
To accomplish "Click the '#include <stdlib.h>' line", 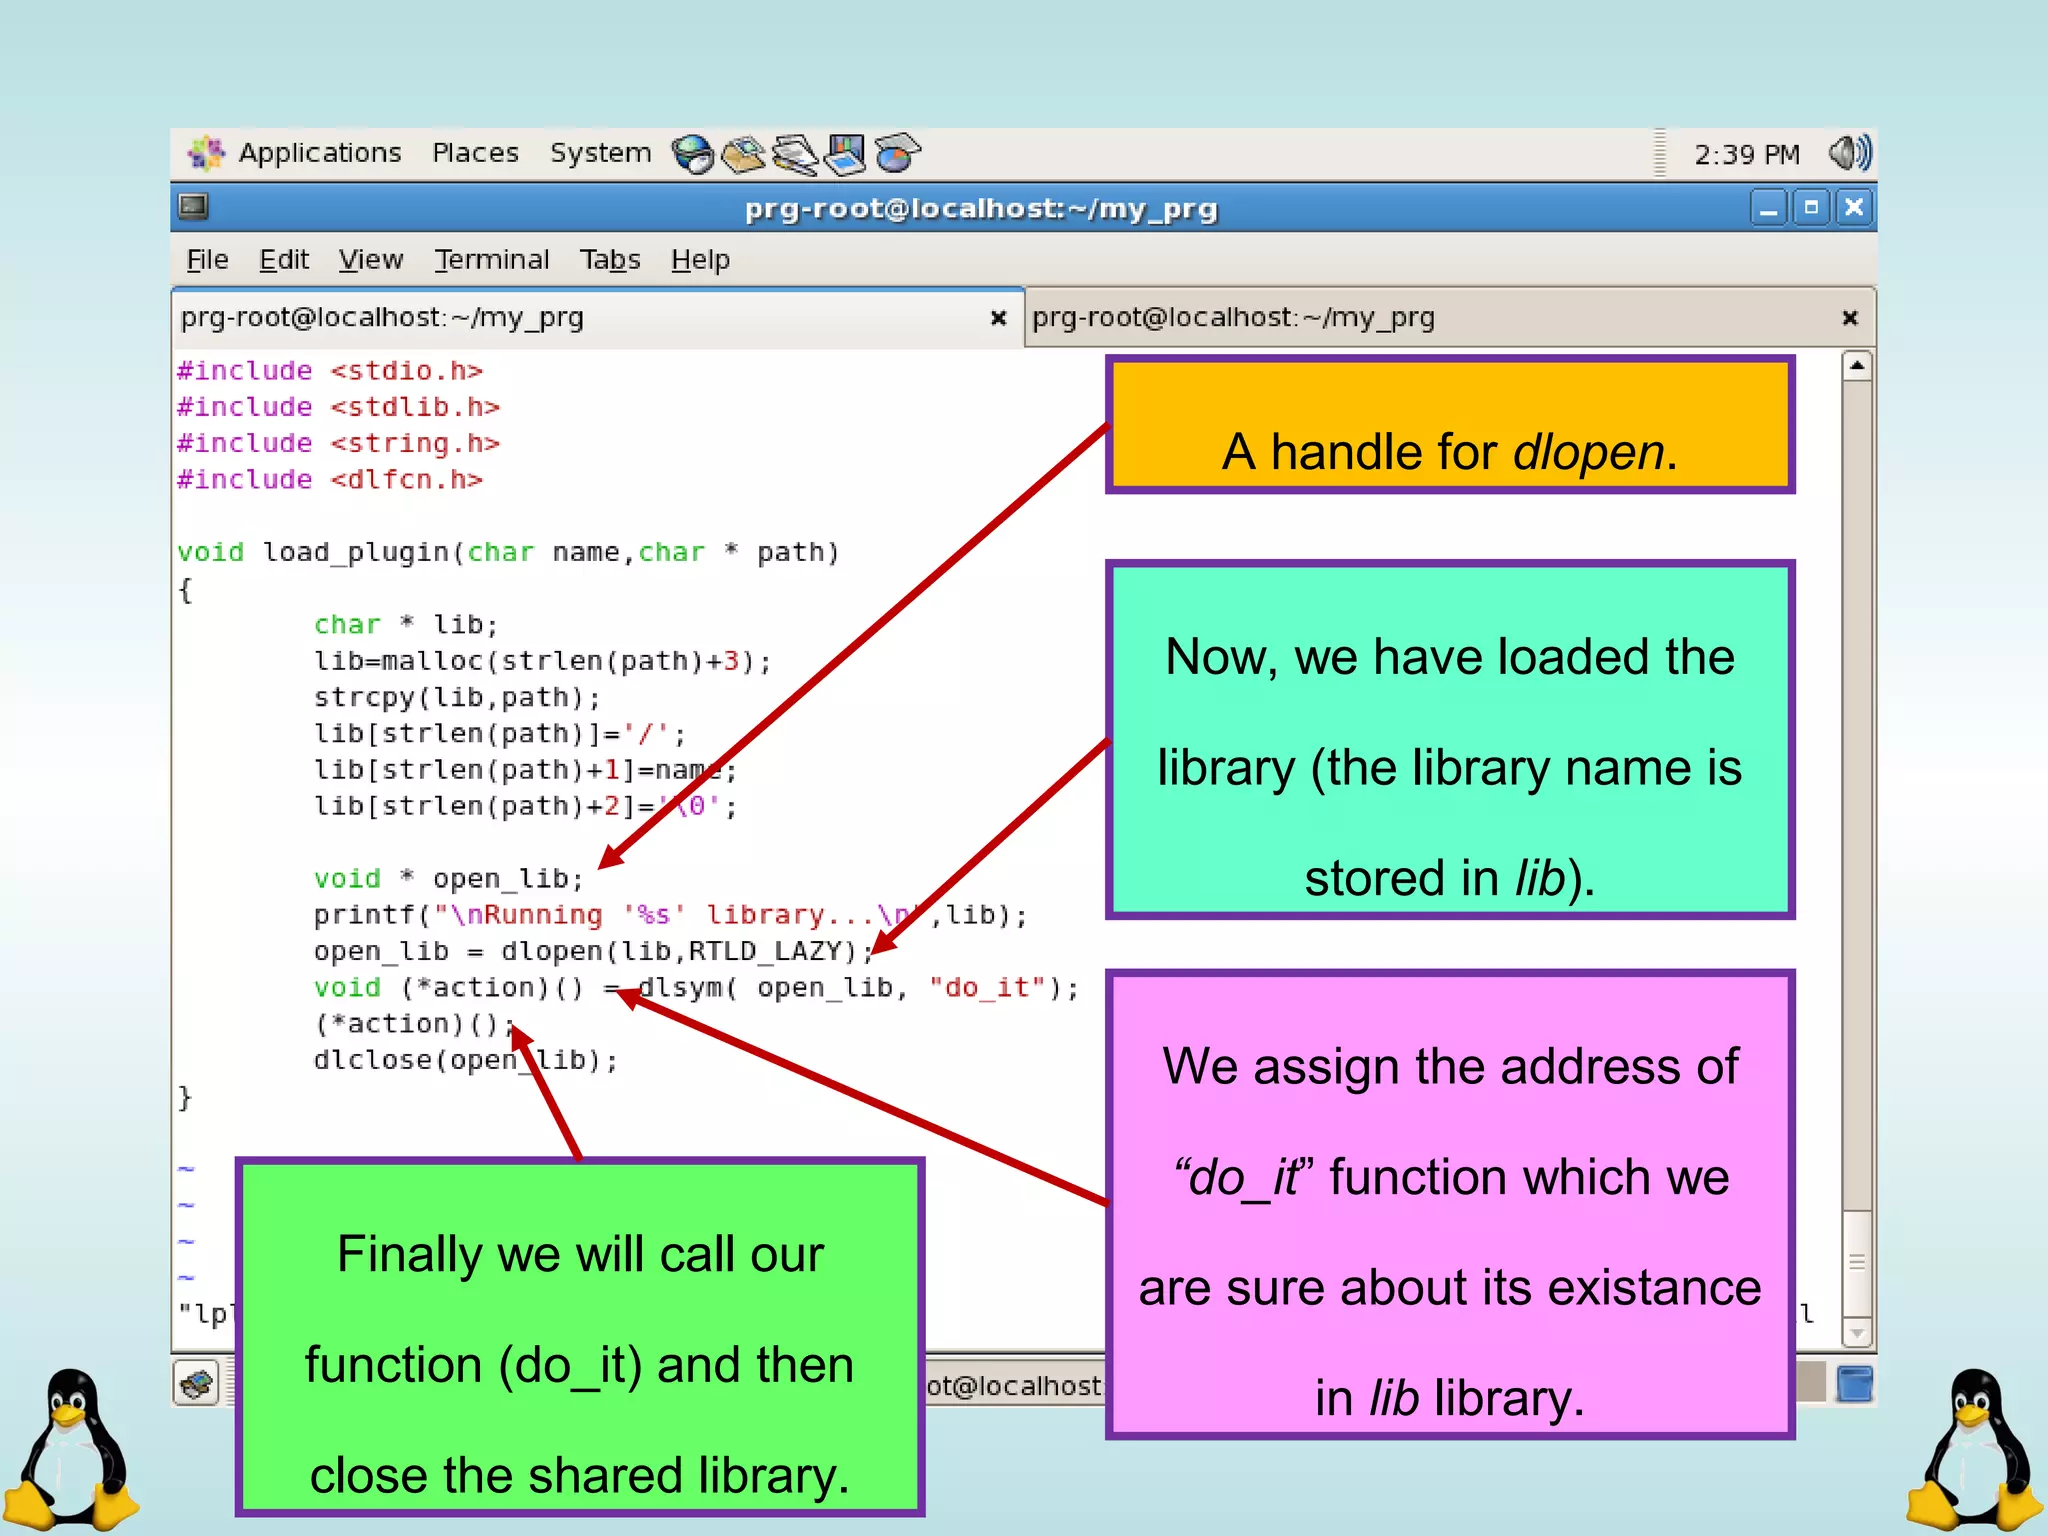I will click(x=338, y=407).
